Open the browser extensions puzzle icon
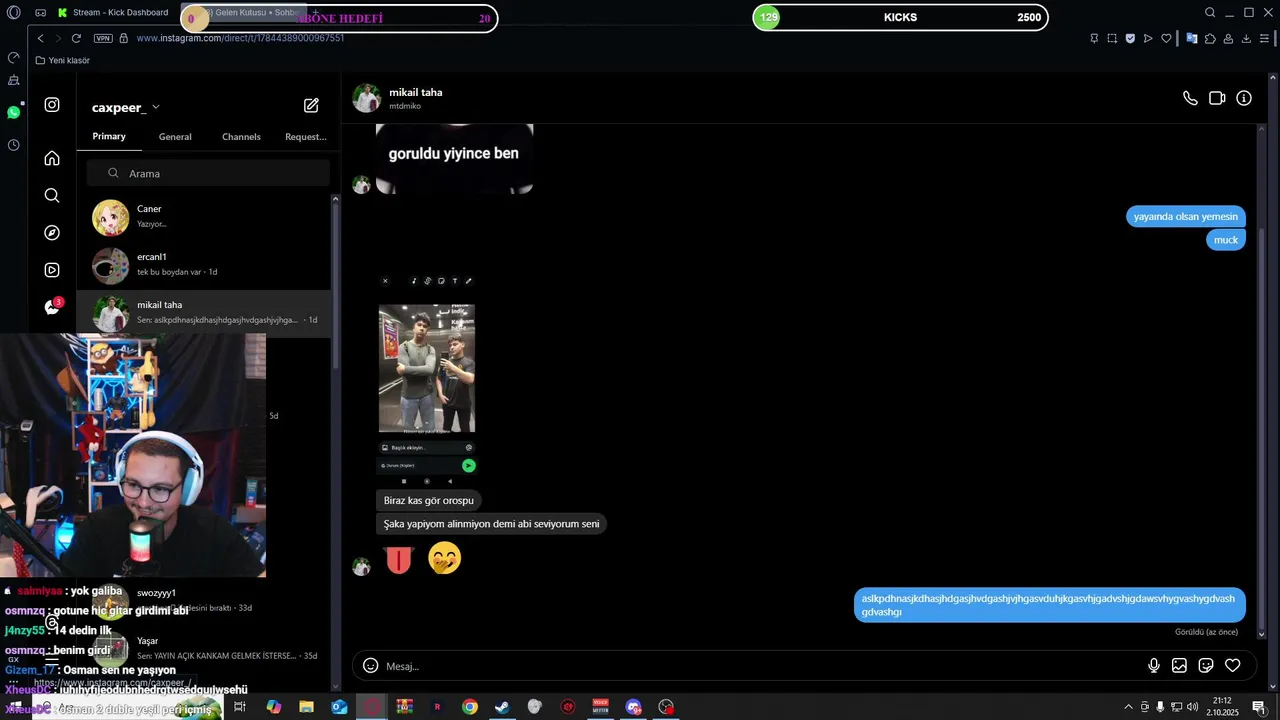 point(1210,38)
